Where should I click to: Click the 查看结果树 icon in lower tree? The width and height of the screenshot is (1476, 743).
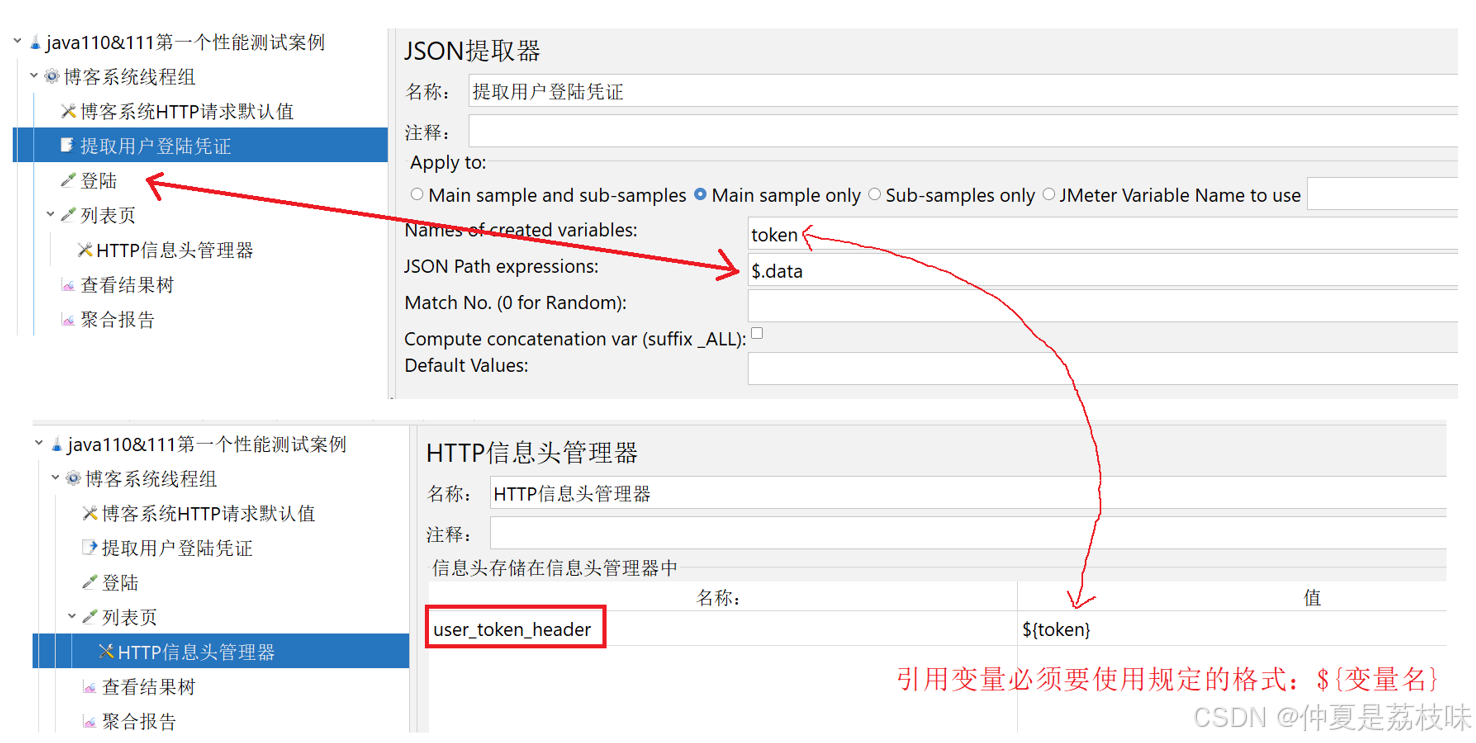click(90, 687)
